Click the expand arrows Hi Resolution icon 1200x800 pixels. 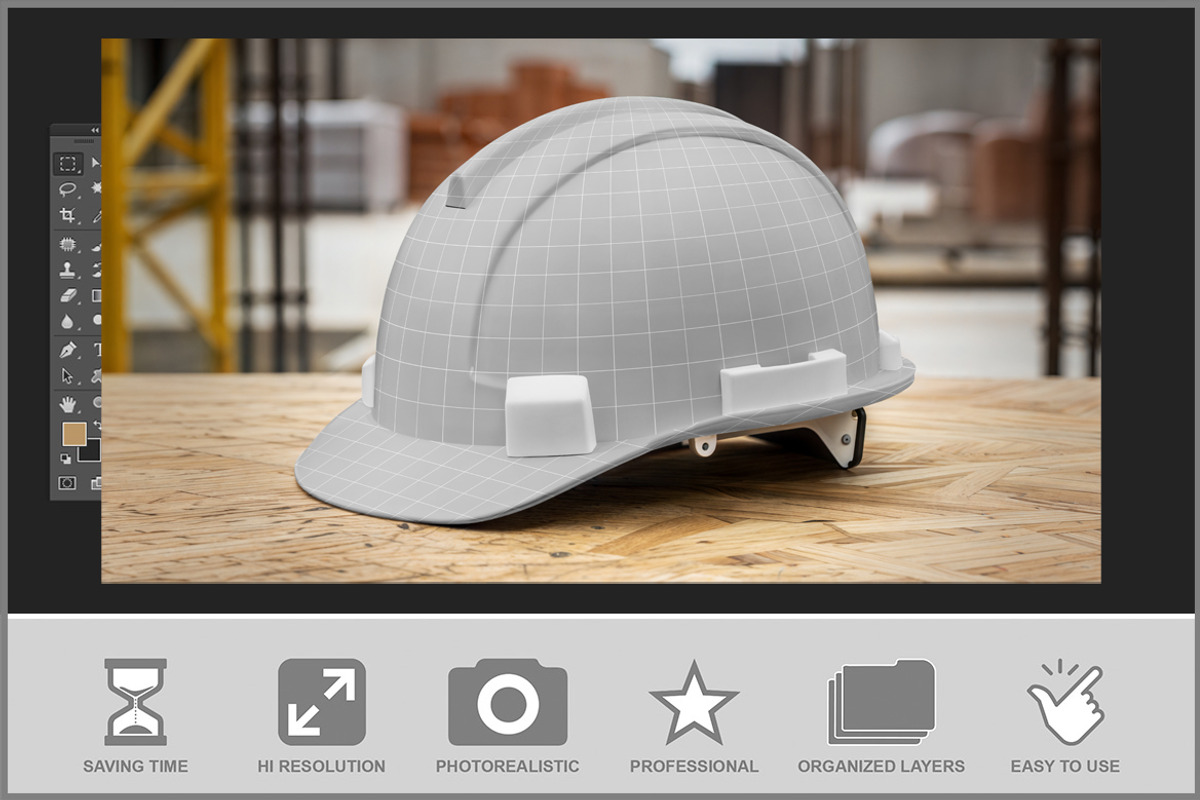321,701
